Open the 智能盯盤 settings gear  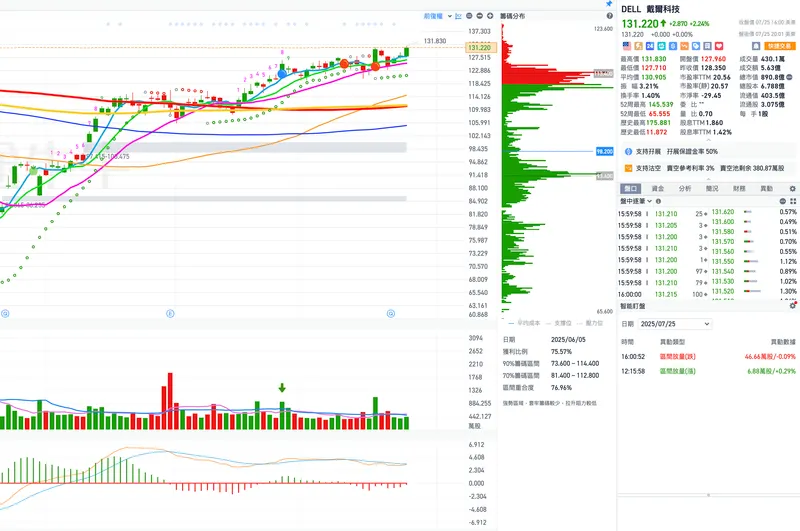coord(793,306)
